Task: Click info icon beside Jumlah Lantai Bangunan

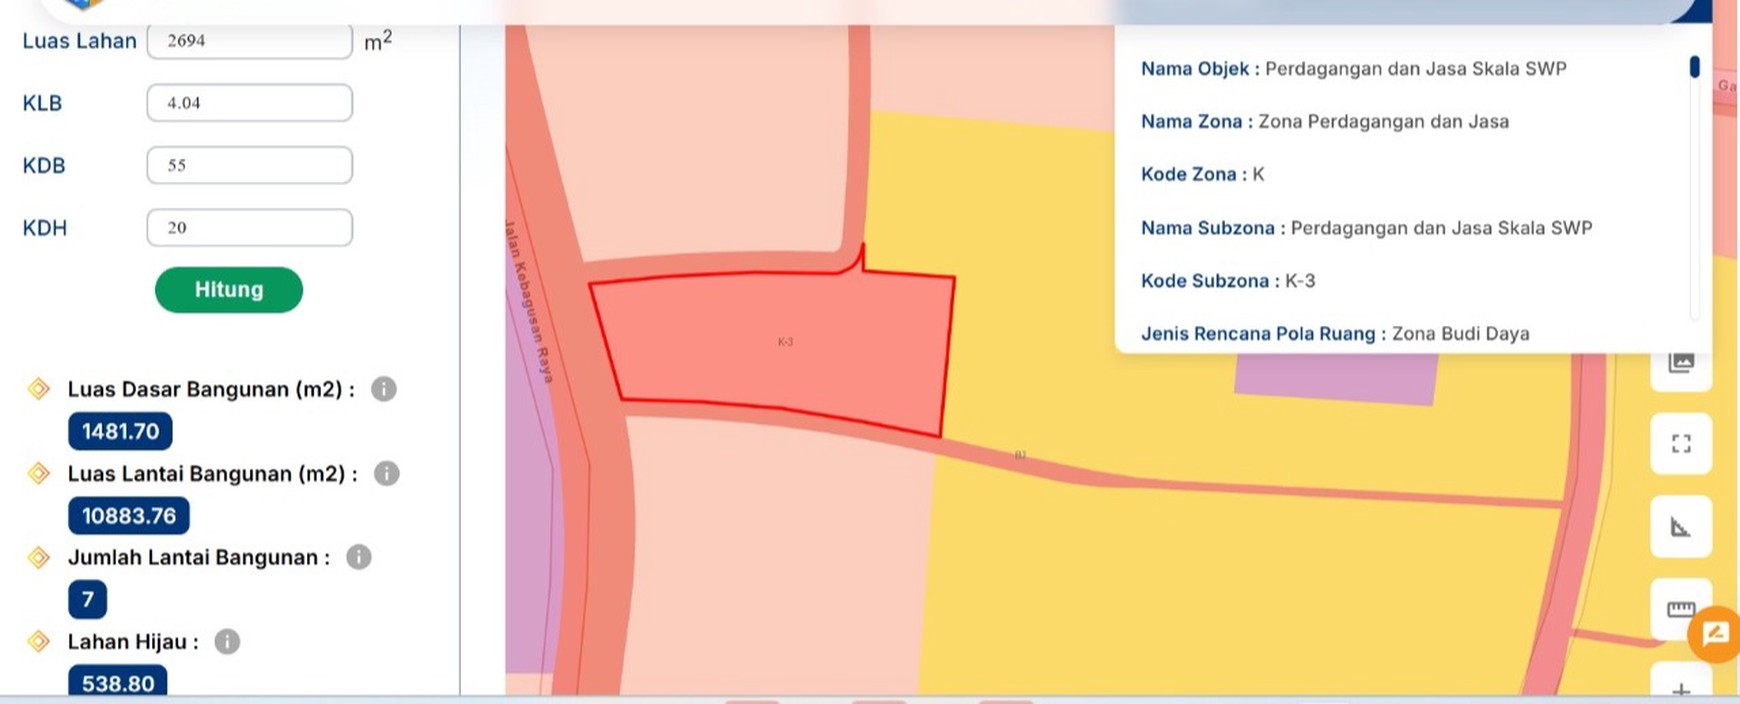Action: pos(358,557)
